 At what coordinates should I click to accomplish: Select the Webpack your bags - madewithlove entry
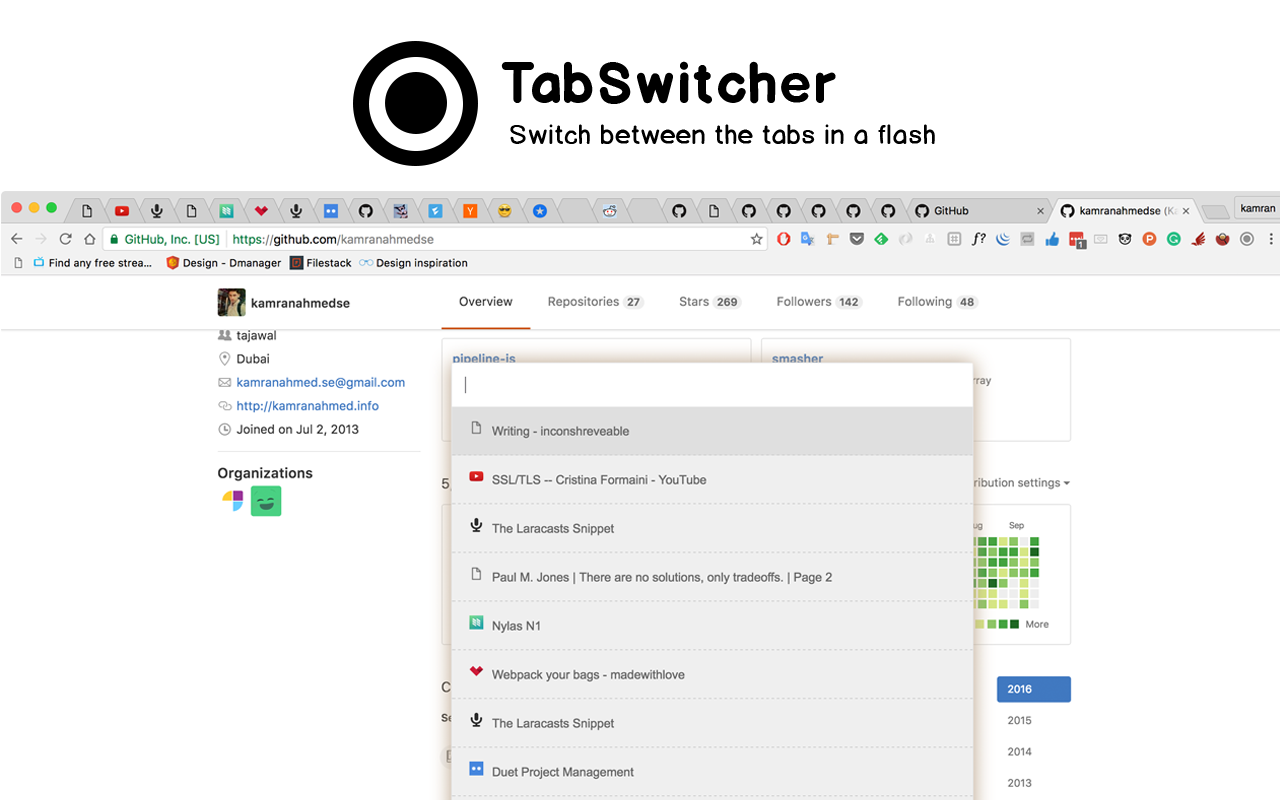tap(712, 674)
